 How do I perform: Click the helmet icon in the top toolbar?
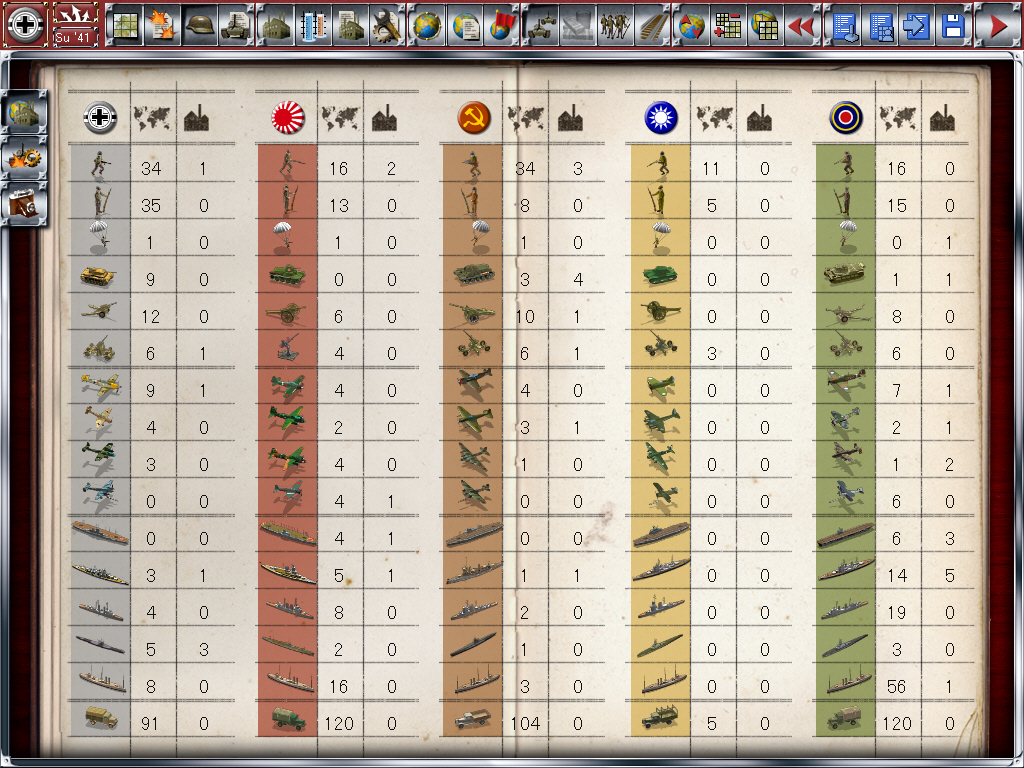tap(201, 25)
